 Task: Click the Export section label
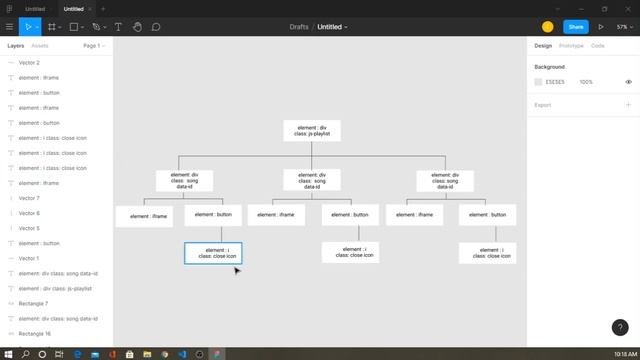pyautogui.click(x=542, y=105)
